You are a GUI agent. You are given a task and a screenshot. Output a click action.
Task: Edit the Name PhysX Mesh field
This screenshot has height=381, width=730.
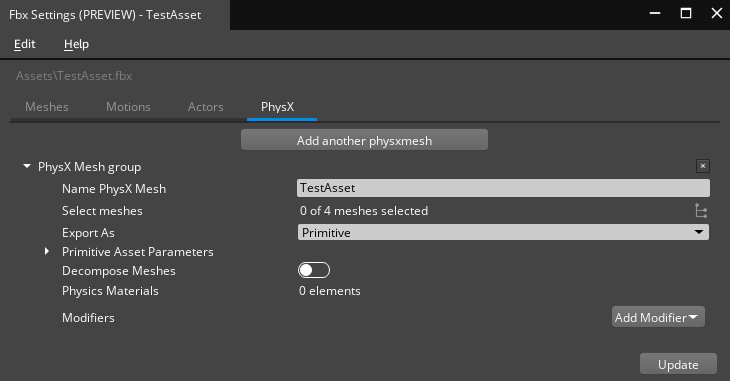coord(503,188)
